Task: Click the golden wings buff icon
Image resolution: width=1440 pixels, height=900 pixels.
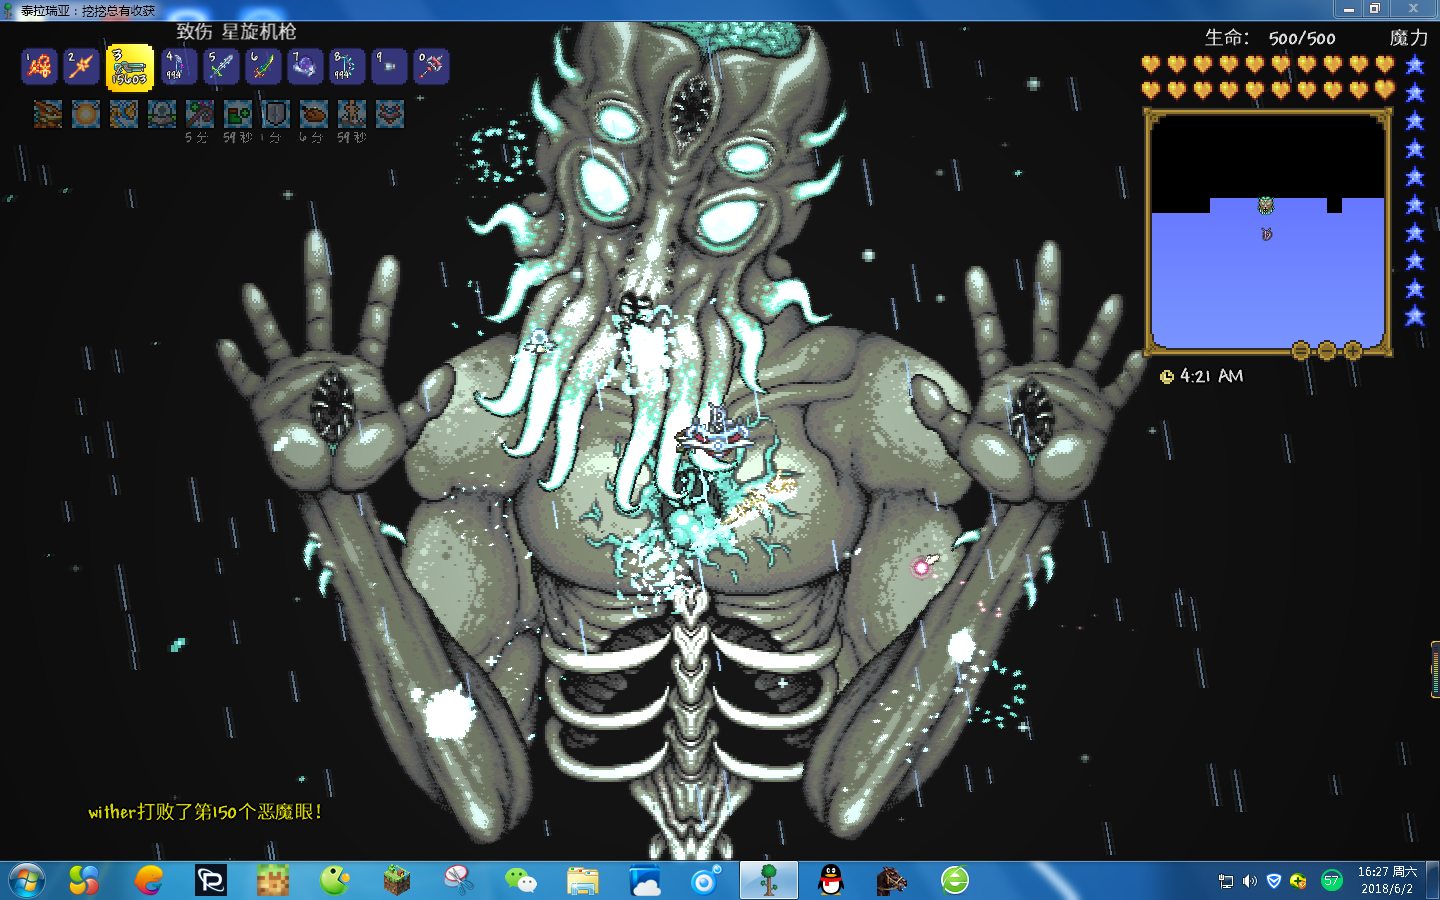Action: tap(124, 114)
